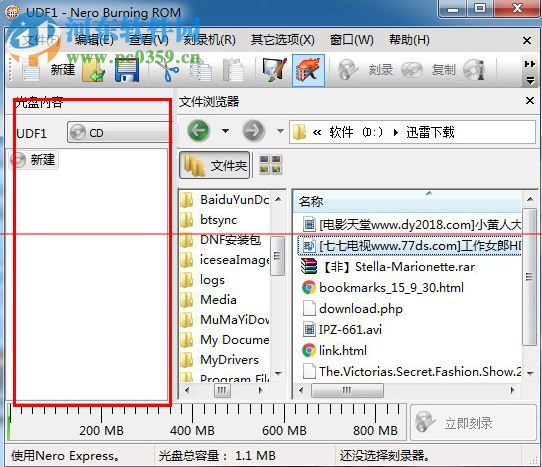Select Stella-Marionette.rar file
This screenshot has height=467, width=542.
coord(388,267)
